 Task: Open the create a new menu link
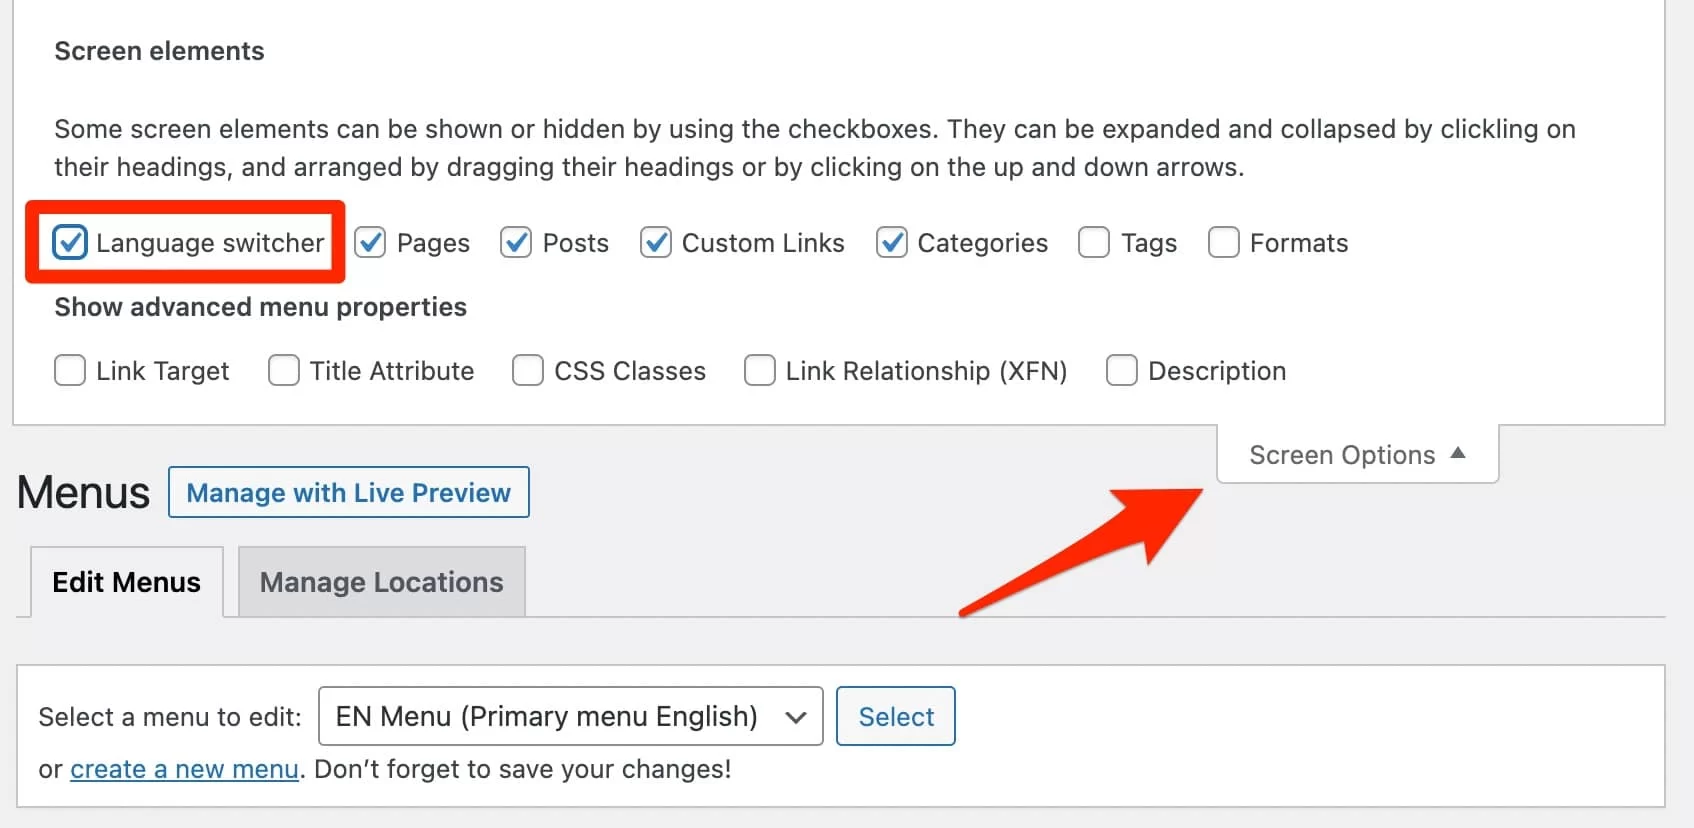pyautogui.click(x=185, y=769)
